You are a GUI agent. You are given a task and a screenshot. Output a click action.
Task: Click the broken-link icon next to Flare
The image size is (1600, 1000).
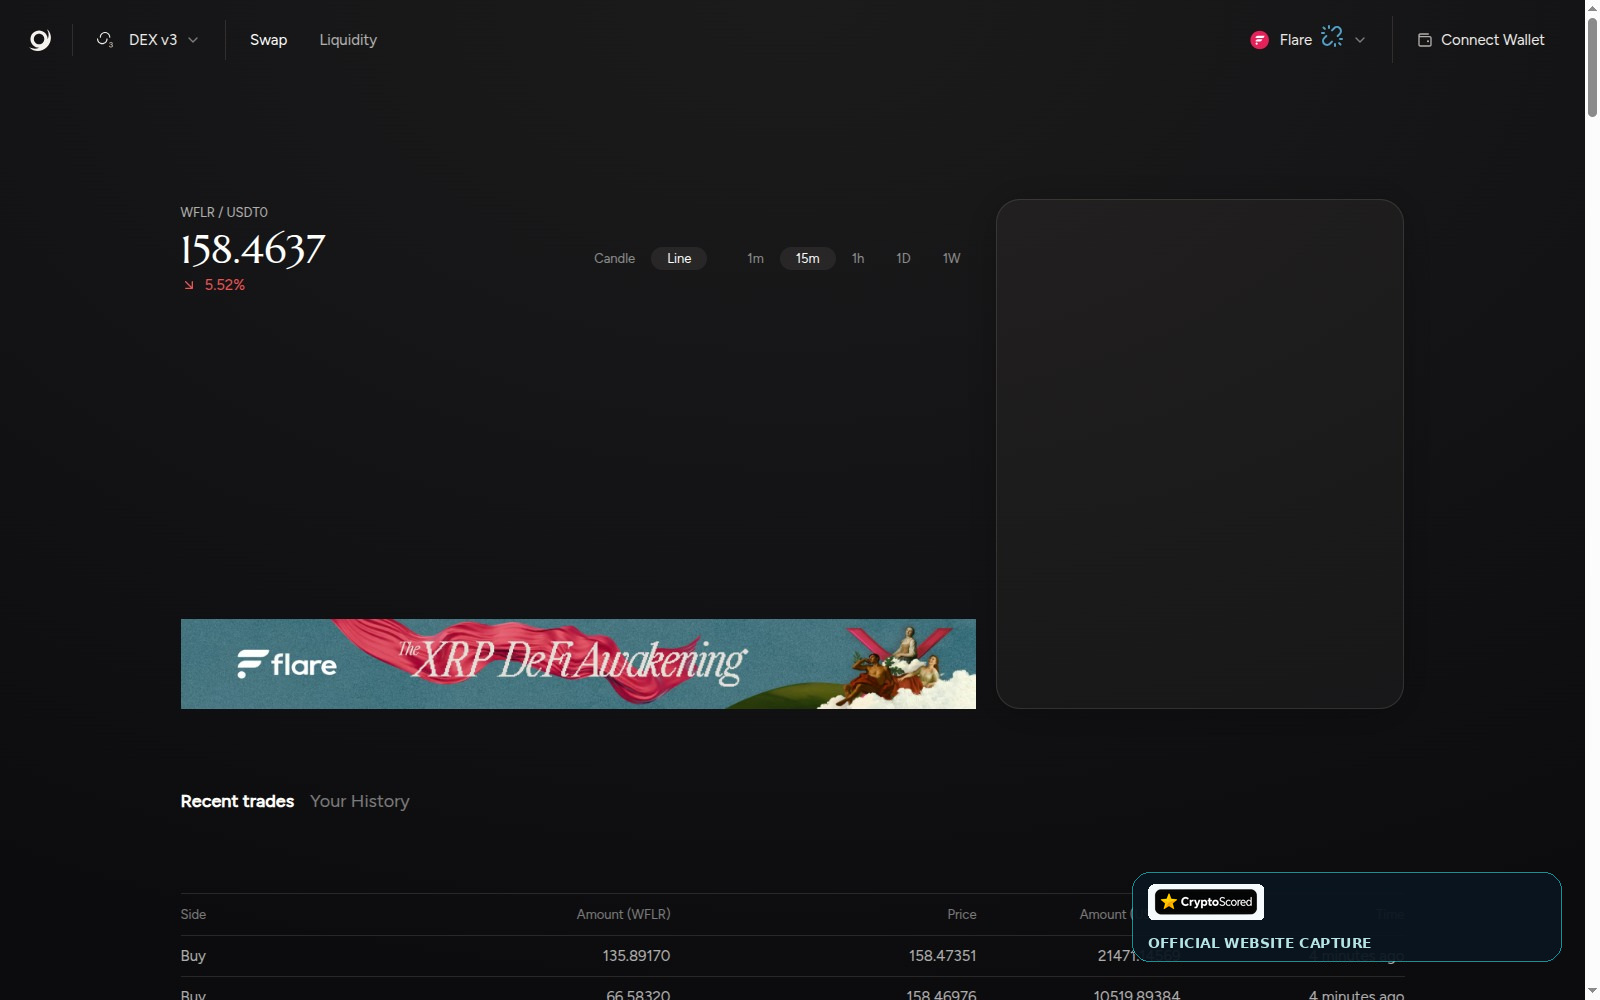tap(1332, 37)
